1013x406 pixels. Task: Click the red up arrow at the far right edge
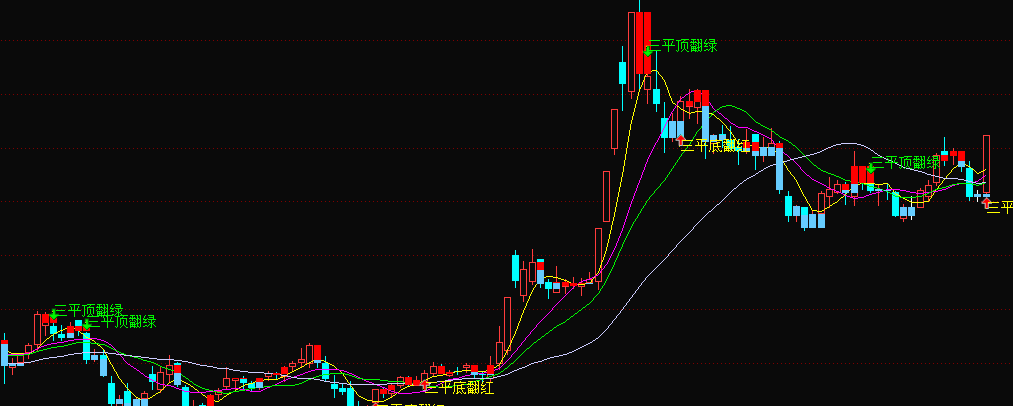(986, 203)
